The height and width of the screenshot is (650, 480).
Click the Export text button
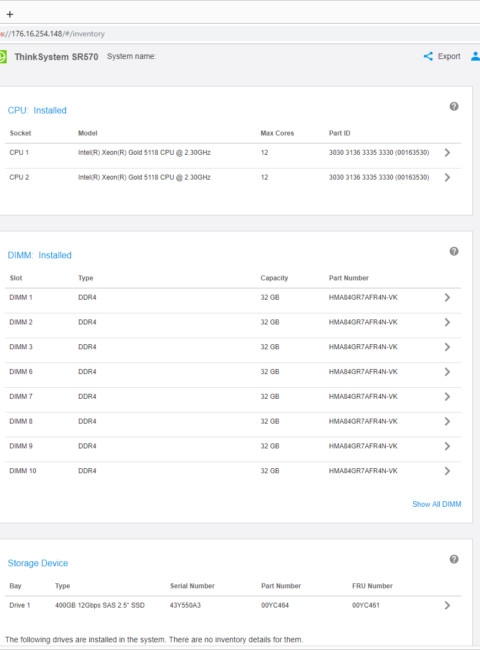point(449,56)
